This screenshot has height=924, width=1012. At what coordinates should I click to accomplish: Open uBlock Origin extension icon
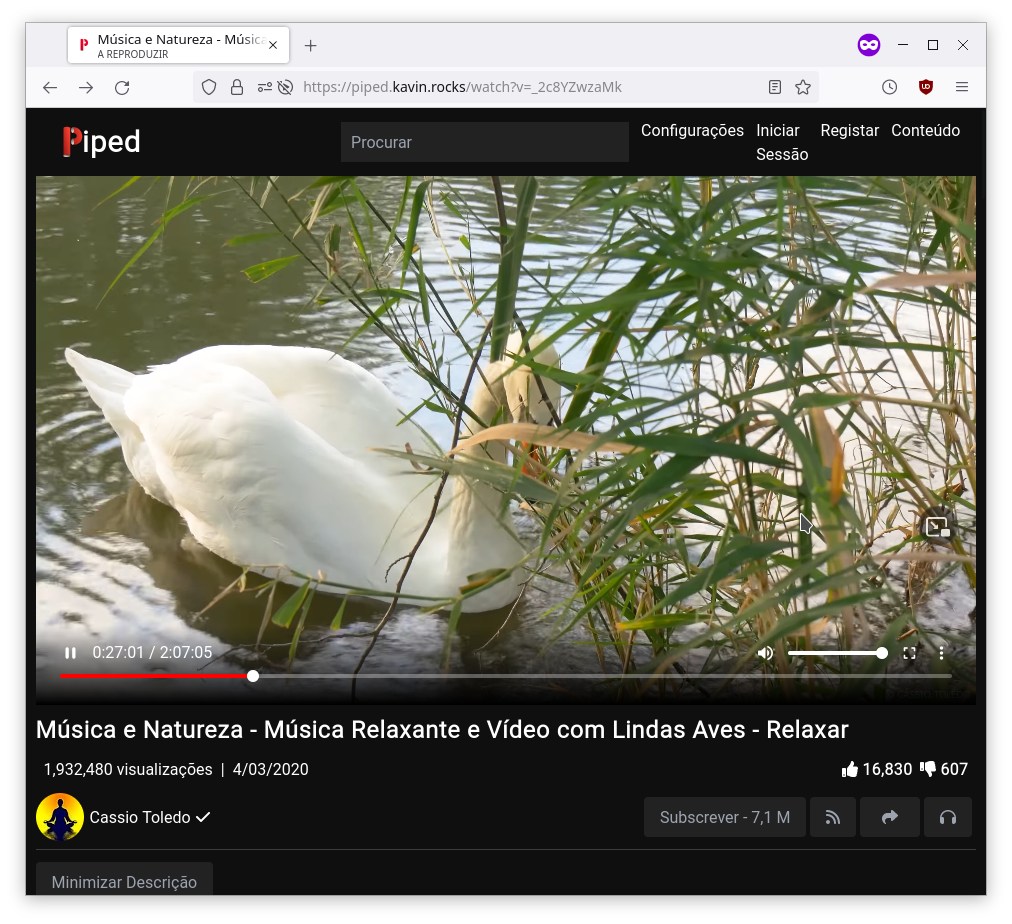click(926, 87)
